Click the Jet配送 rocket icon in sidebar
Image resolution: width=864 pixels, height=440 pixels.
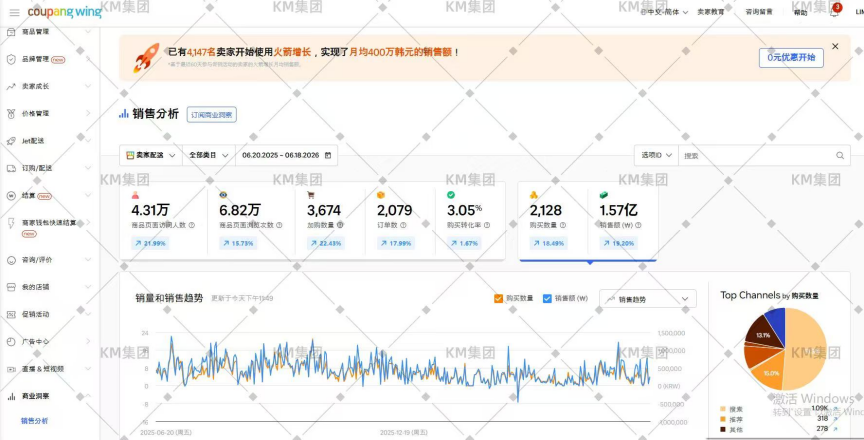pyautogui.click(x=11, y=141)
